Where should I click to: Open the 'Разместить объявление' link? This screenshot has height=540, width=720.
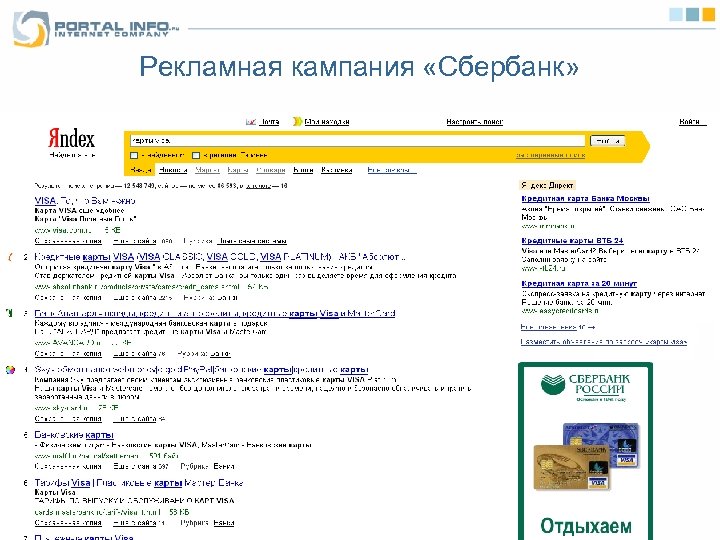(x=603, y=342)
